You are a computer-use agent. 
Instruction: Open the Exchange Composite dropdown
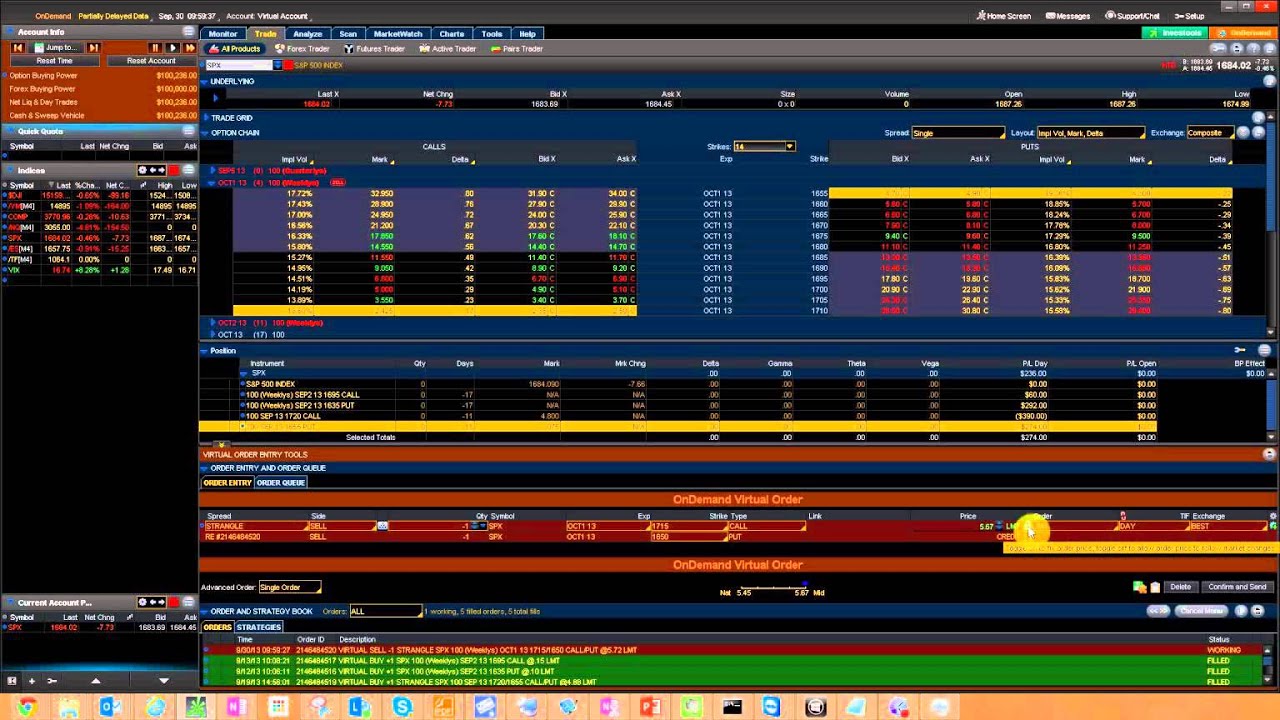click(x=1209, y=133)
